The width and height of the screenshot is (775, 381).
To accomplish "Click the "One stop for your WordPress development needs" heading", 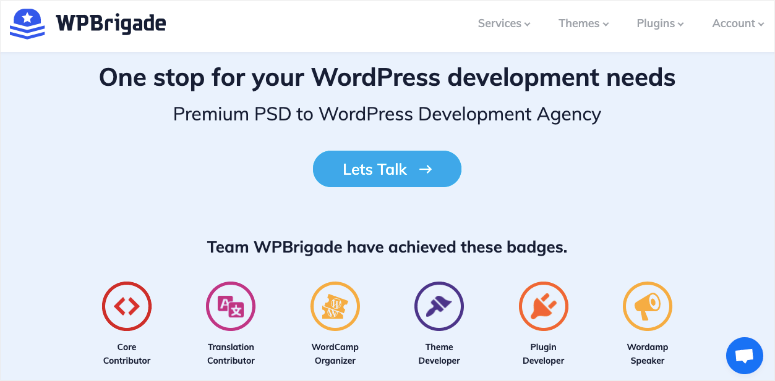I will [x=387, y=78].
